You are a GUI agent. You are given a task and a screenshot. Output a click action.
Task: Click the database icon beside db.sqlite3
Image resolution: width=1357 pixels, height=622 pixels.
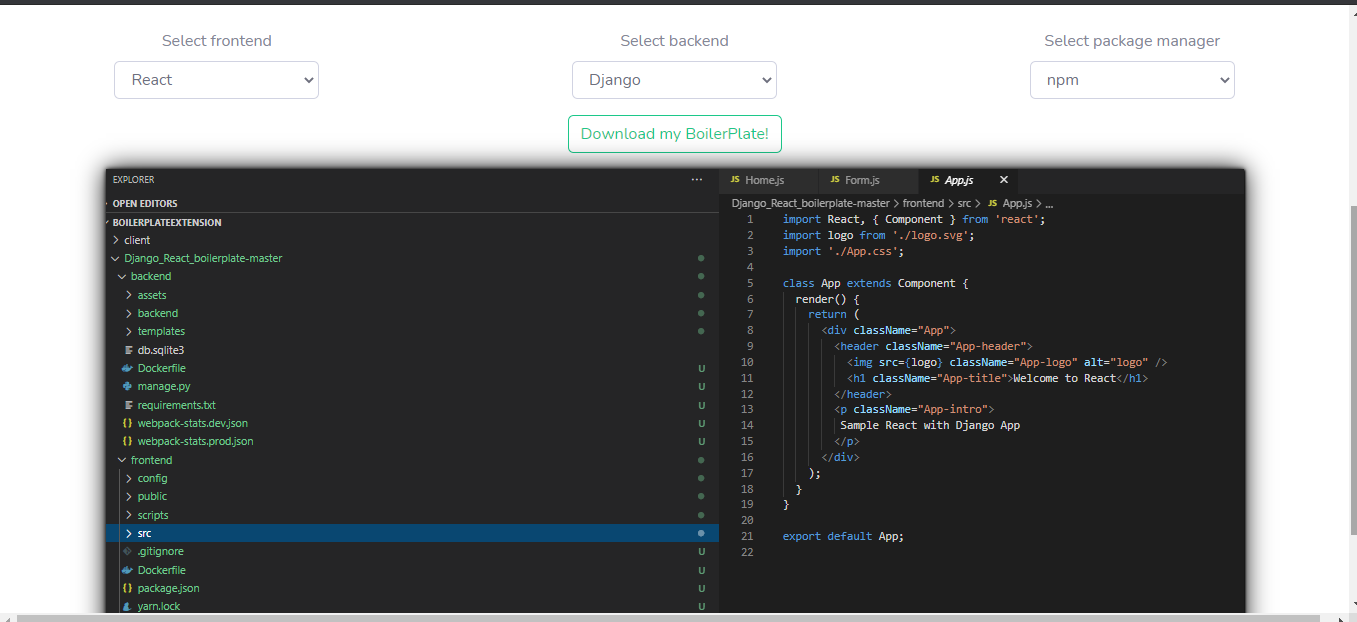point(128,350)
